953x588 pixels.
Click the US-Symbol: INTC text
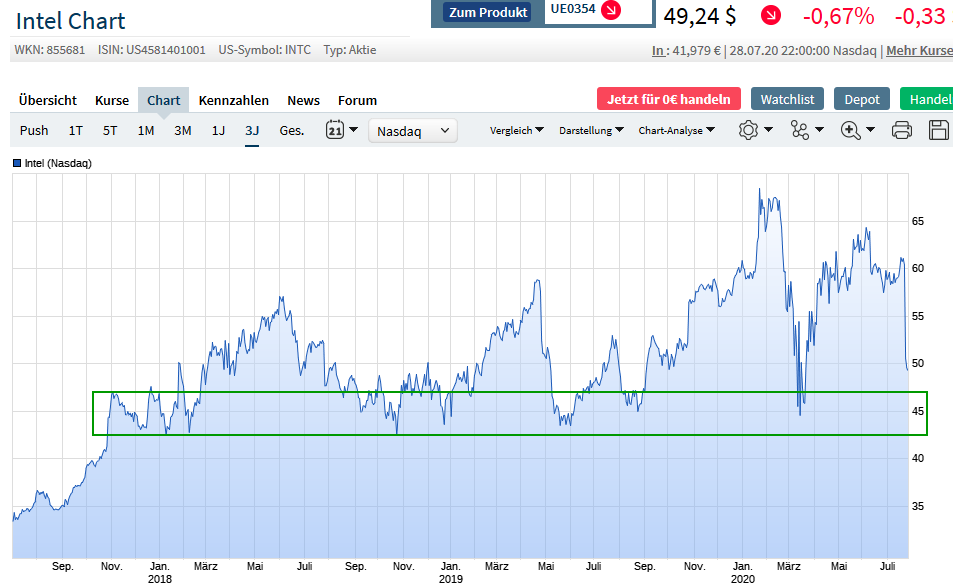pos(264,50)
